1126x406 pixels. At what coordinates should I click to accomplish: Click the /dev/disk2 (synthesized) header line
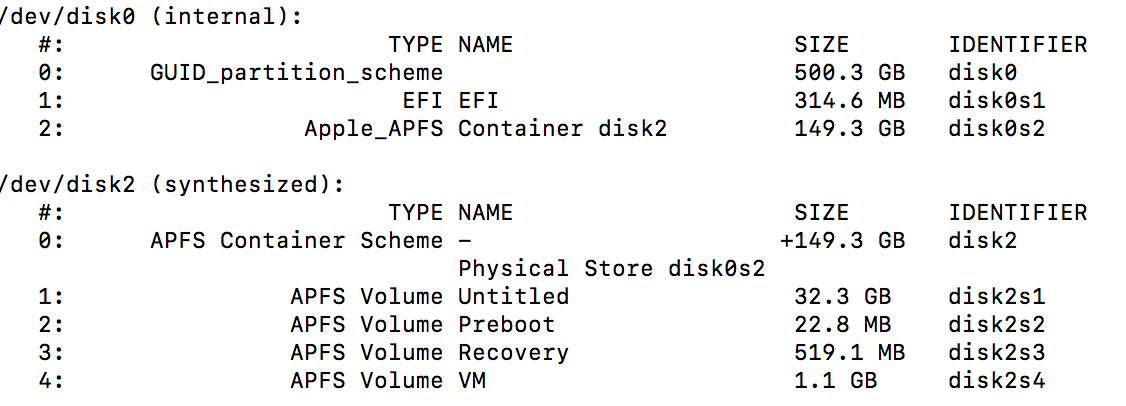pyautogui.click(x=172, y=185)
